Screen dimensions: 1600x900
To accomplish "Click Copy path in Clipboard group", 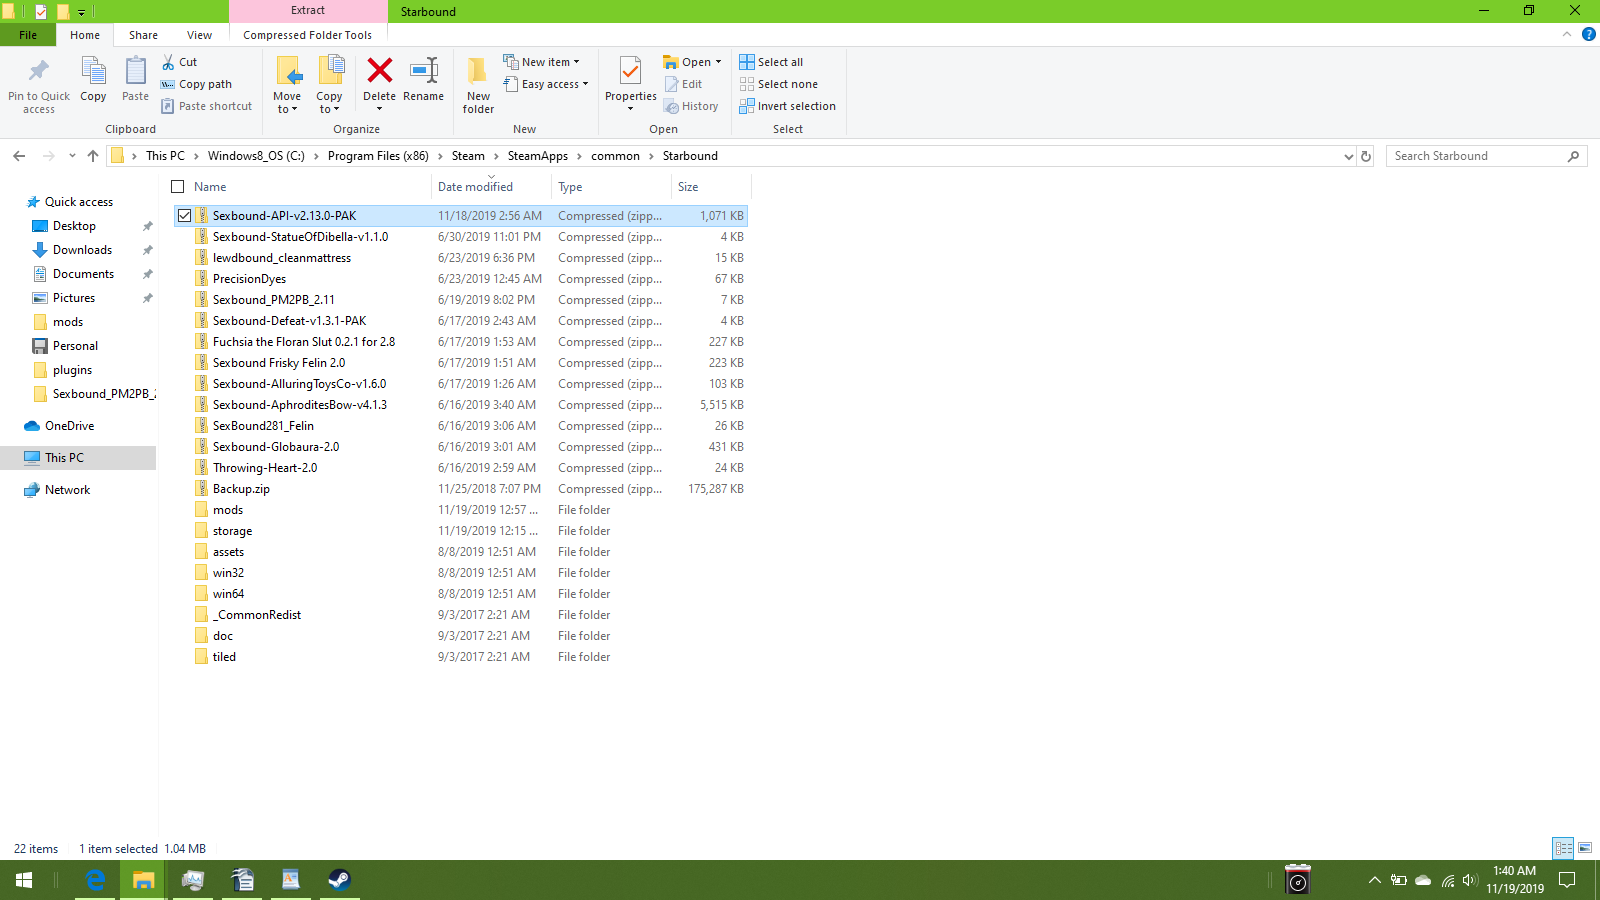I will click(197, 84).
